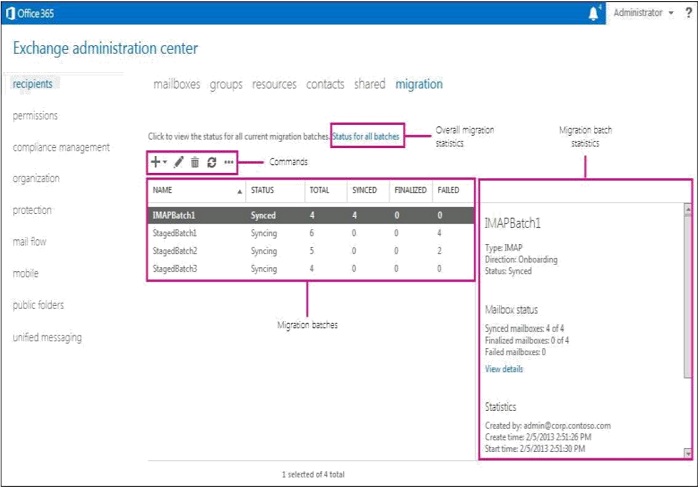Switch to the shared tab
The height and width of the screenshot is (488, 700).
[x=370, y=84]
